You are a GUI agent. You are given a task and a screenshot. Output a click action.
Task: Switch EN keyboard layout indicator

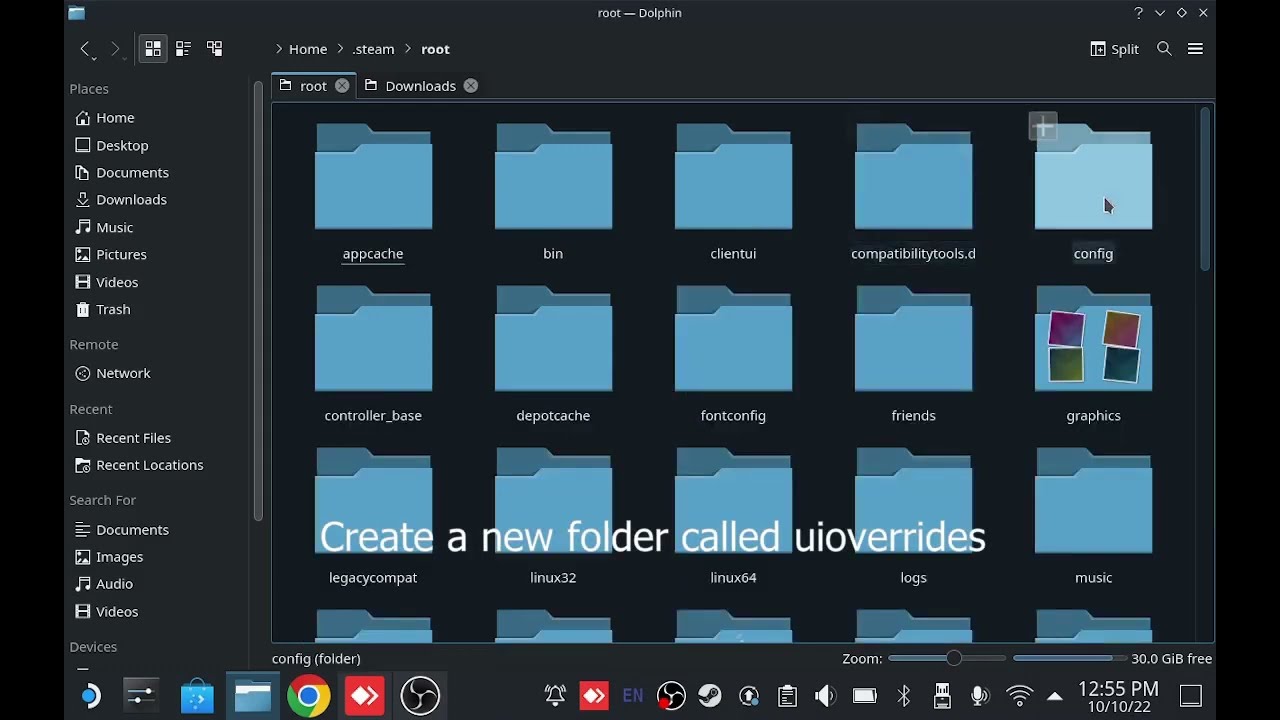[633, 696]
